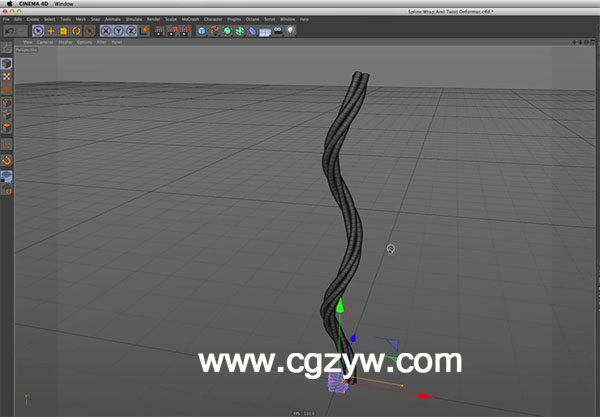
Task: Switch to Edges mode
Action: (x=7, y=114)
